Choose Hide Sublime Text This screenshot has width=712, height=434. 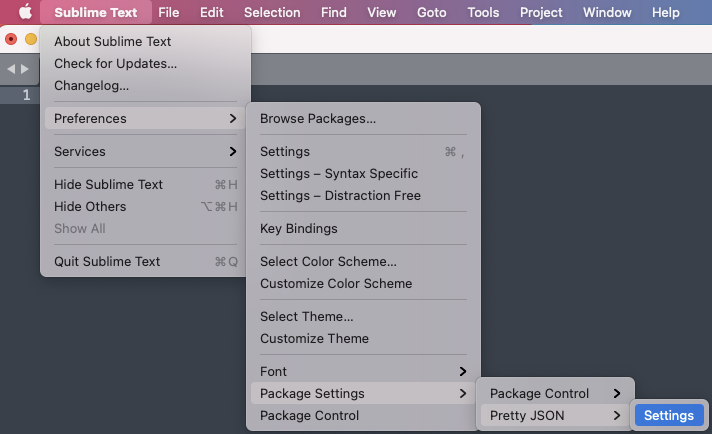(x=145, y=184)
